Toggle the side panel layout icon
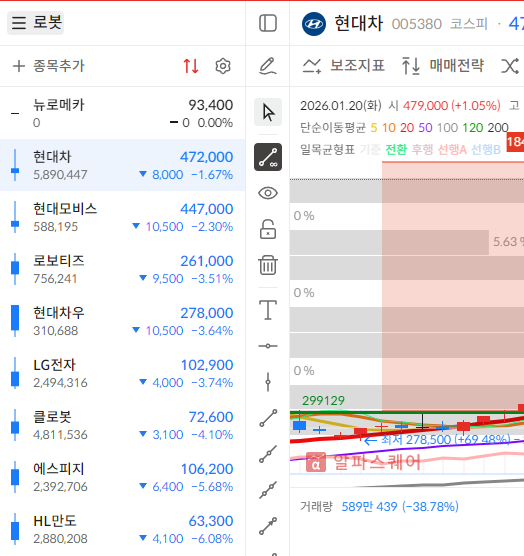524x556 pixels. pyautogui.click(x=268, y=23)
